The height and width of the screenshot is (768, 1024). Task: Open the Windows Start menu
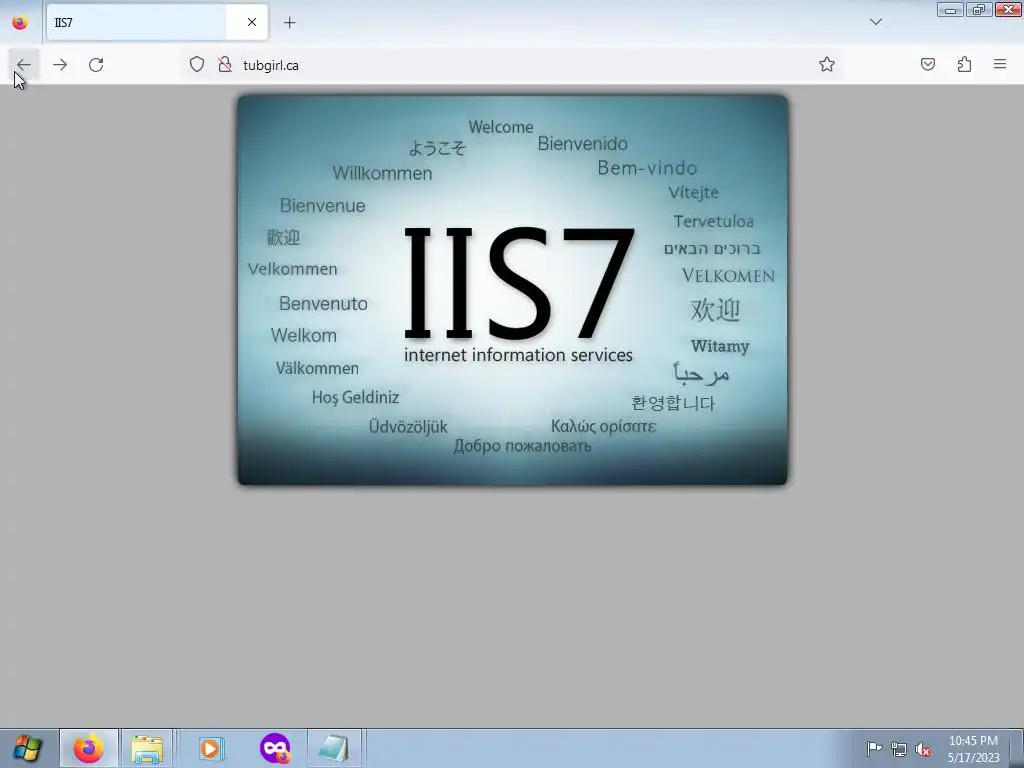tap(27, 748)
